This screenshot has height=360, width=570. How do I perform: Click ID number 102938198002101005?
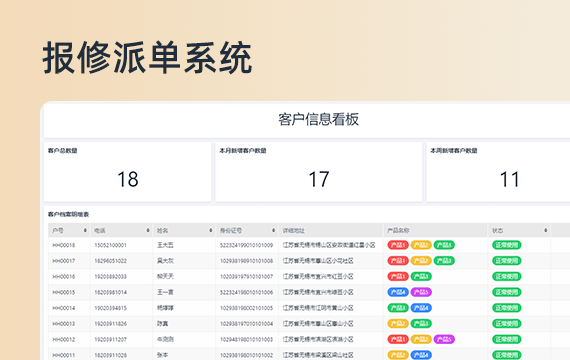246,308
